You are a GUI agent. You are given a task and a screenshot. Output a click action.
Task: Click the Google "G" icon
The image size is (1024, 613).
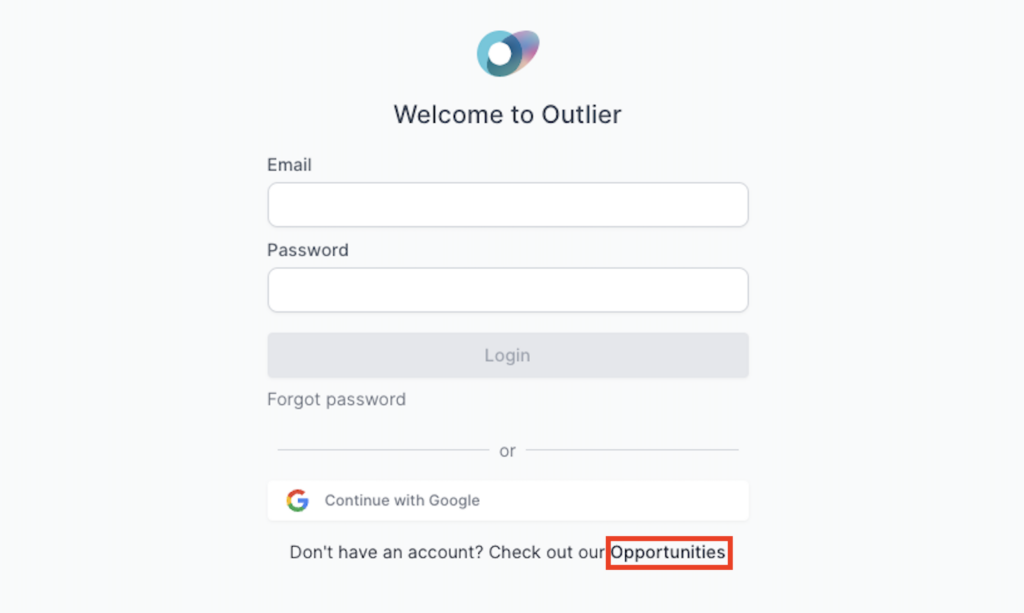click(297, 500)
